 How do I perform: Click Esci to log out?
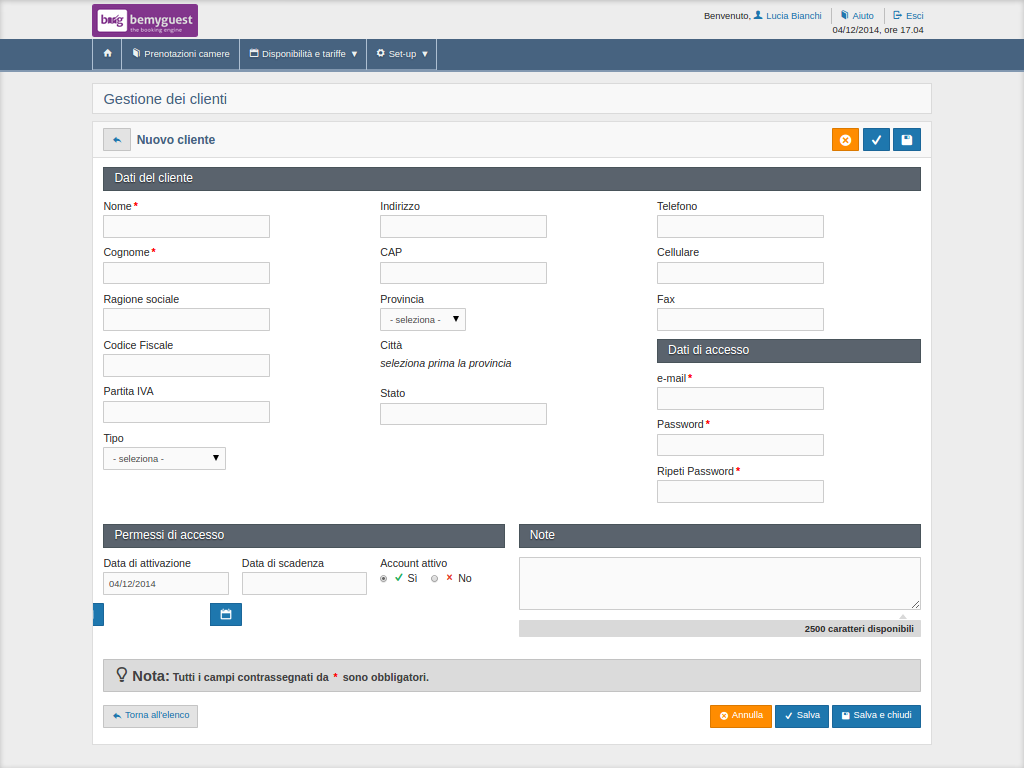coord(908,16)
